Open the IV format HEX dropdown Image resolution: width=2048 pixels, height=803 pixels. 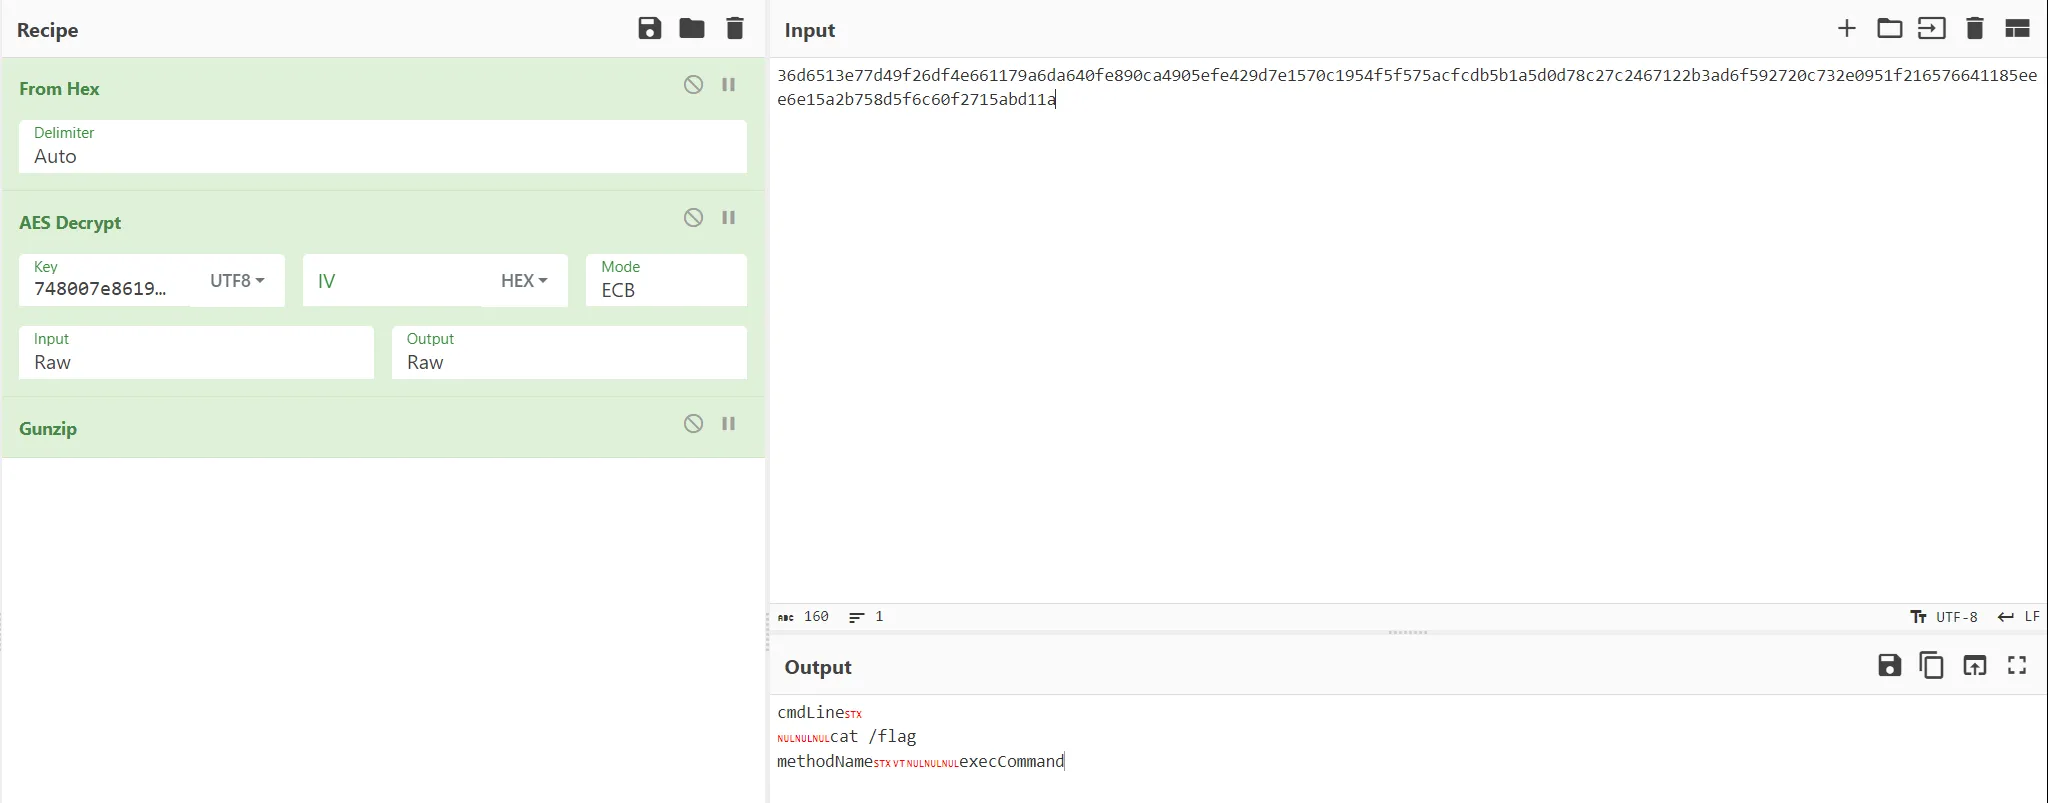coord(524,281)
